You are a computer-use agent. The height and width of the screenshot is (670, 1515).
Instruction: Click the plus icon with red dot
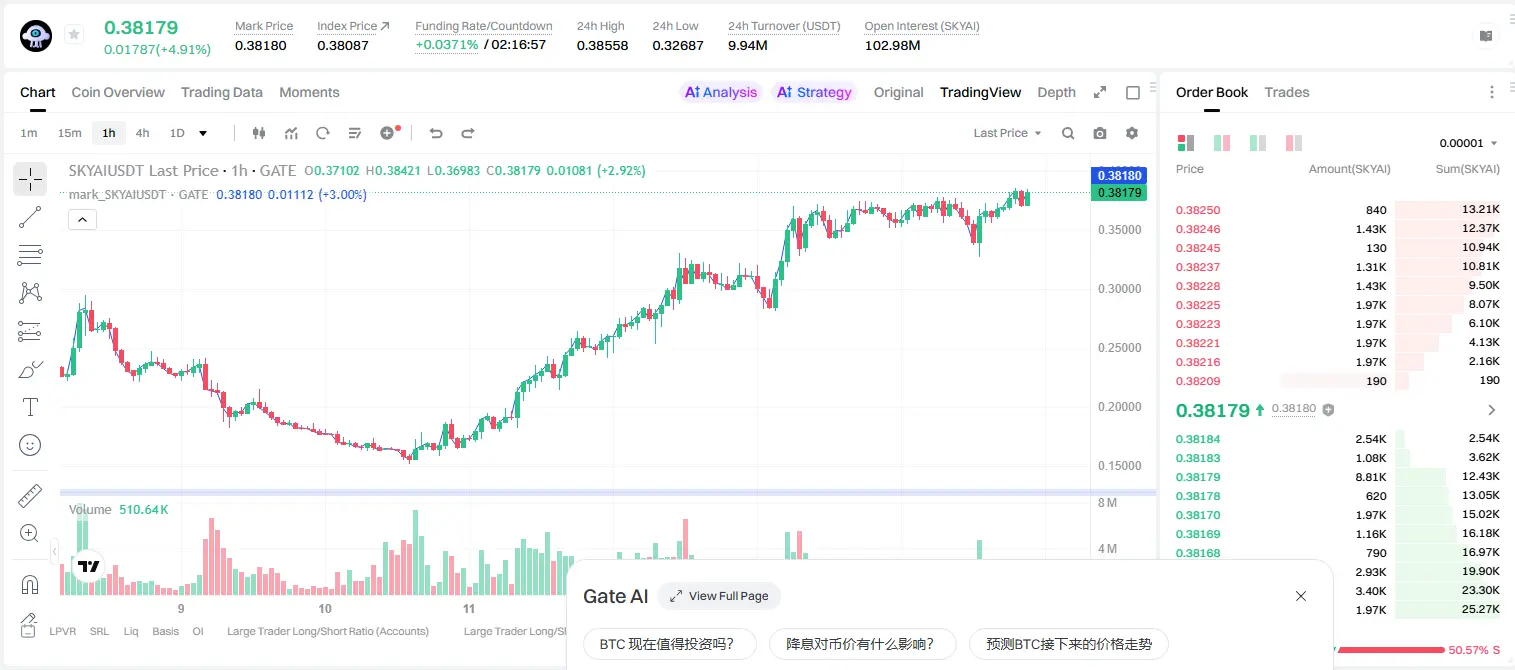click(389, 133)
